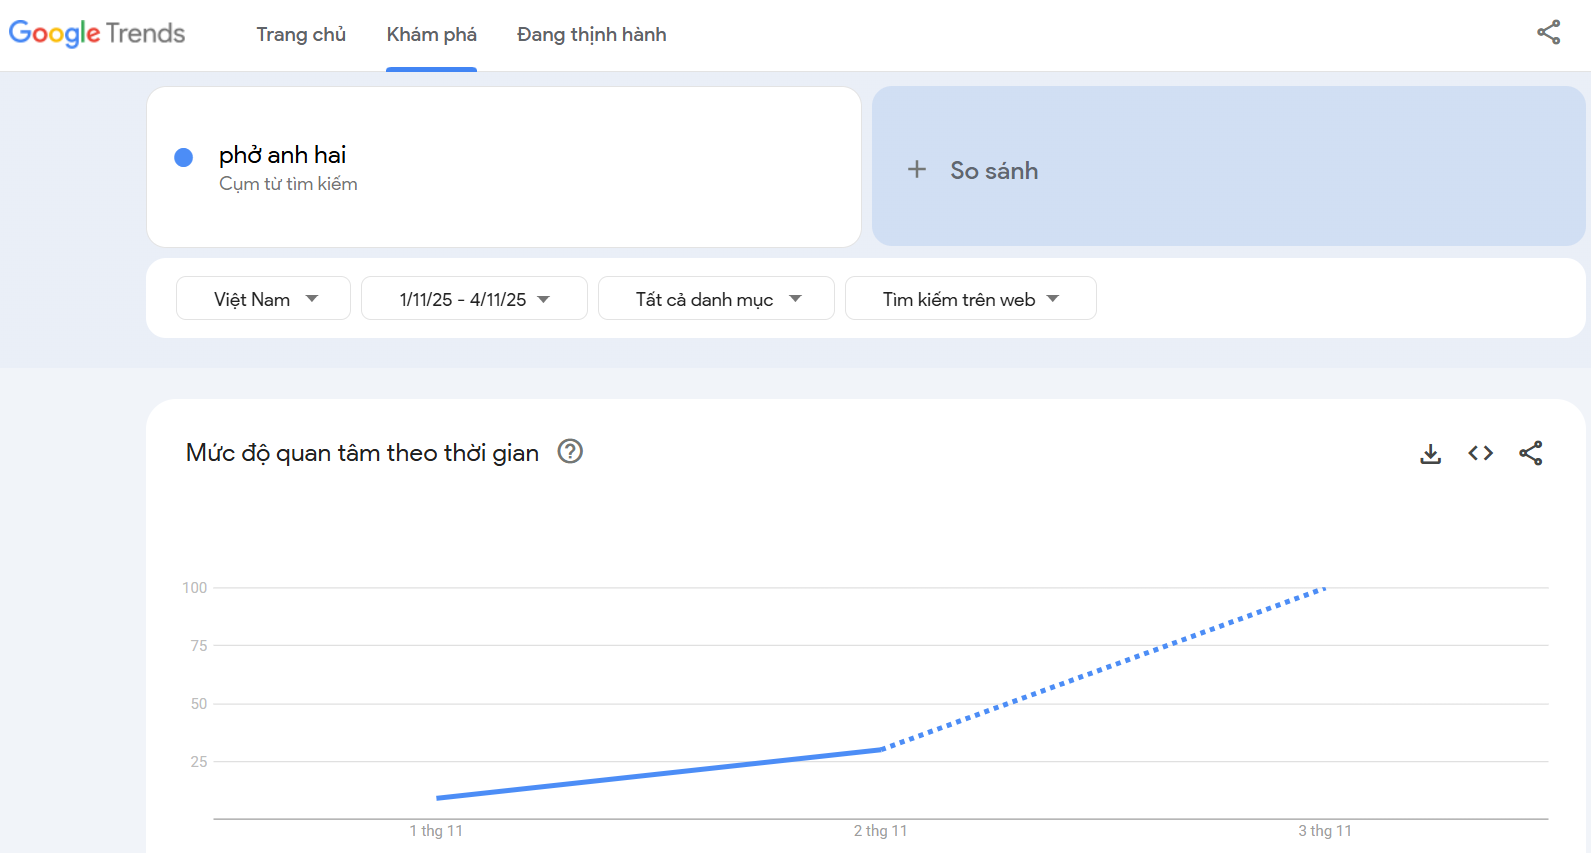Edit the search term phở anh hai
The image size is (1591, 853).
283,155
